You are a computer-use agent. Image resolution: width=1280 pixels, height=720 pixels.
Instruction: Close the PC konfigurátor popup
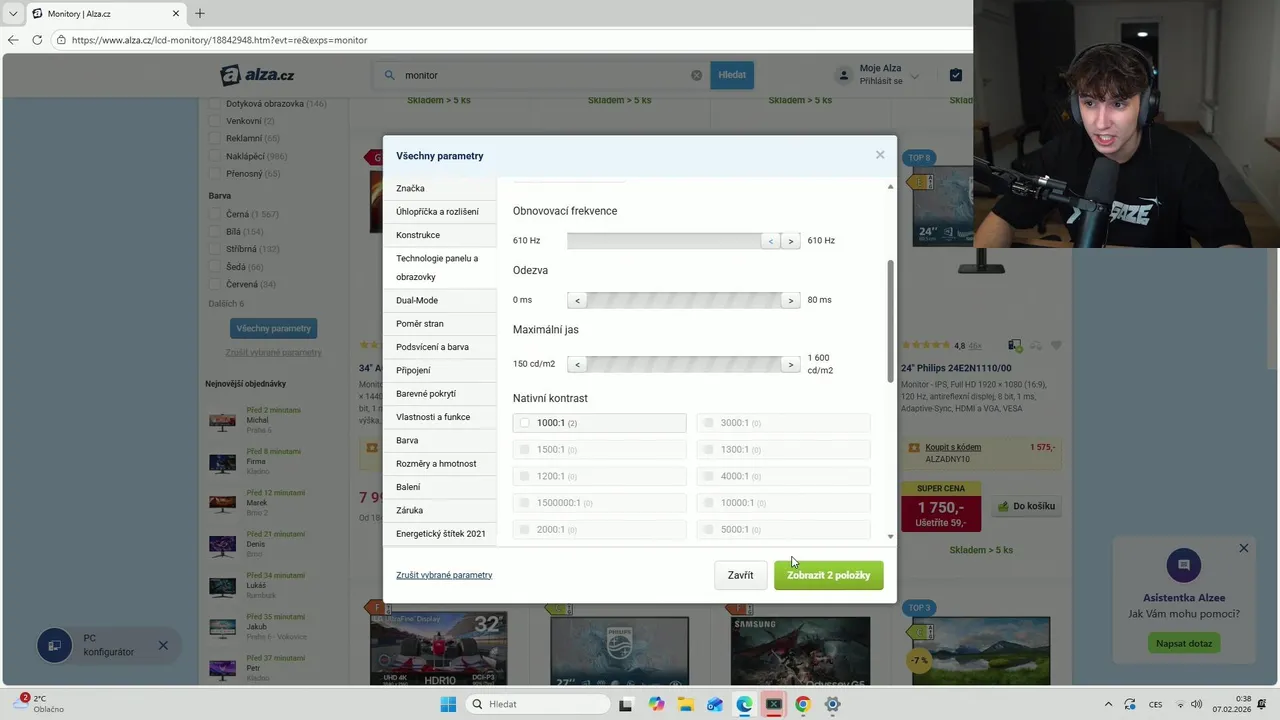tap(163, 645)
